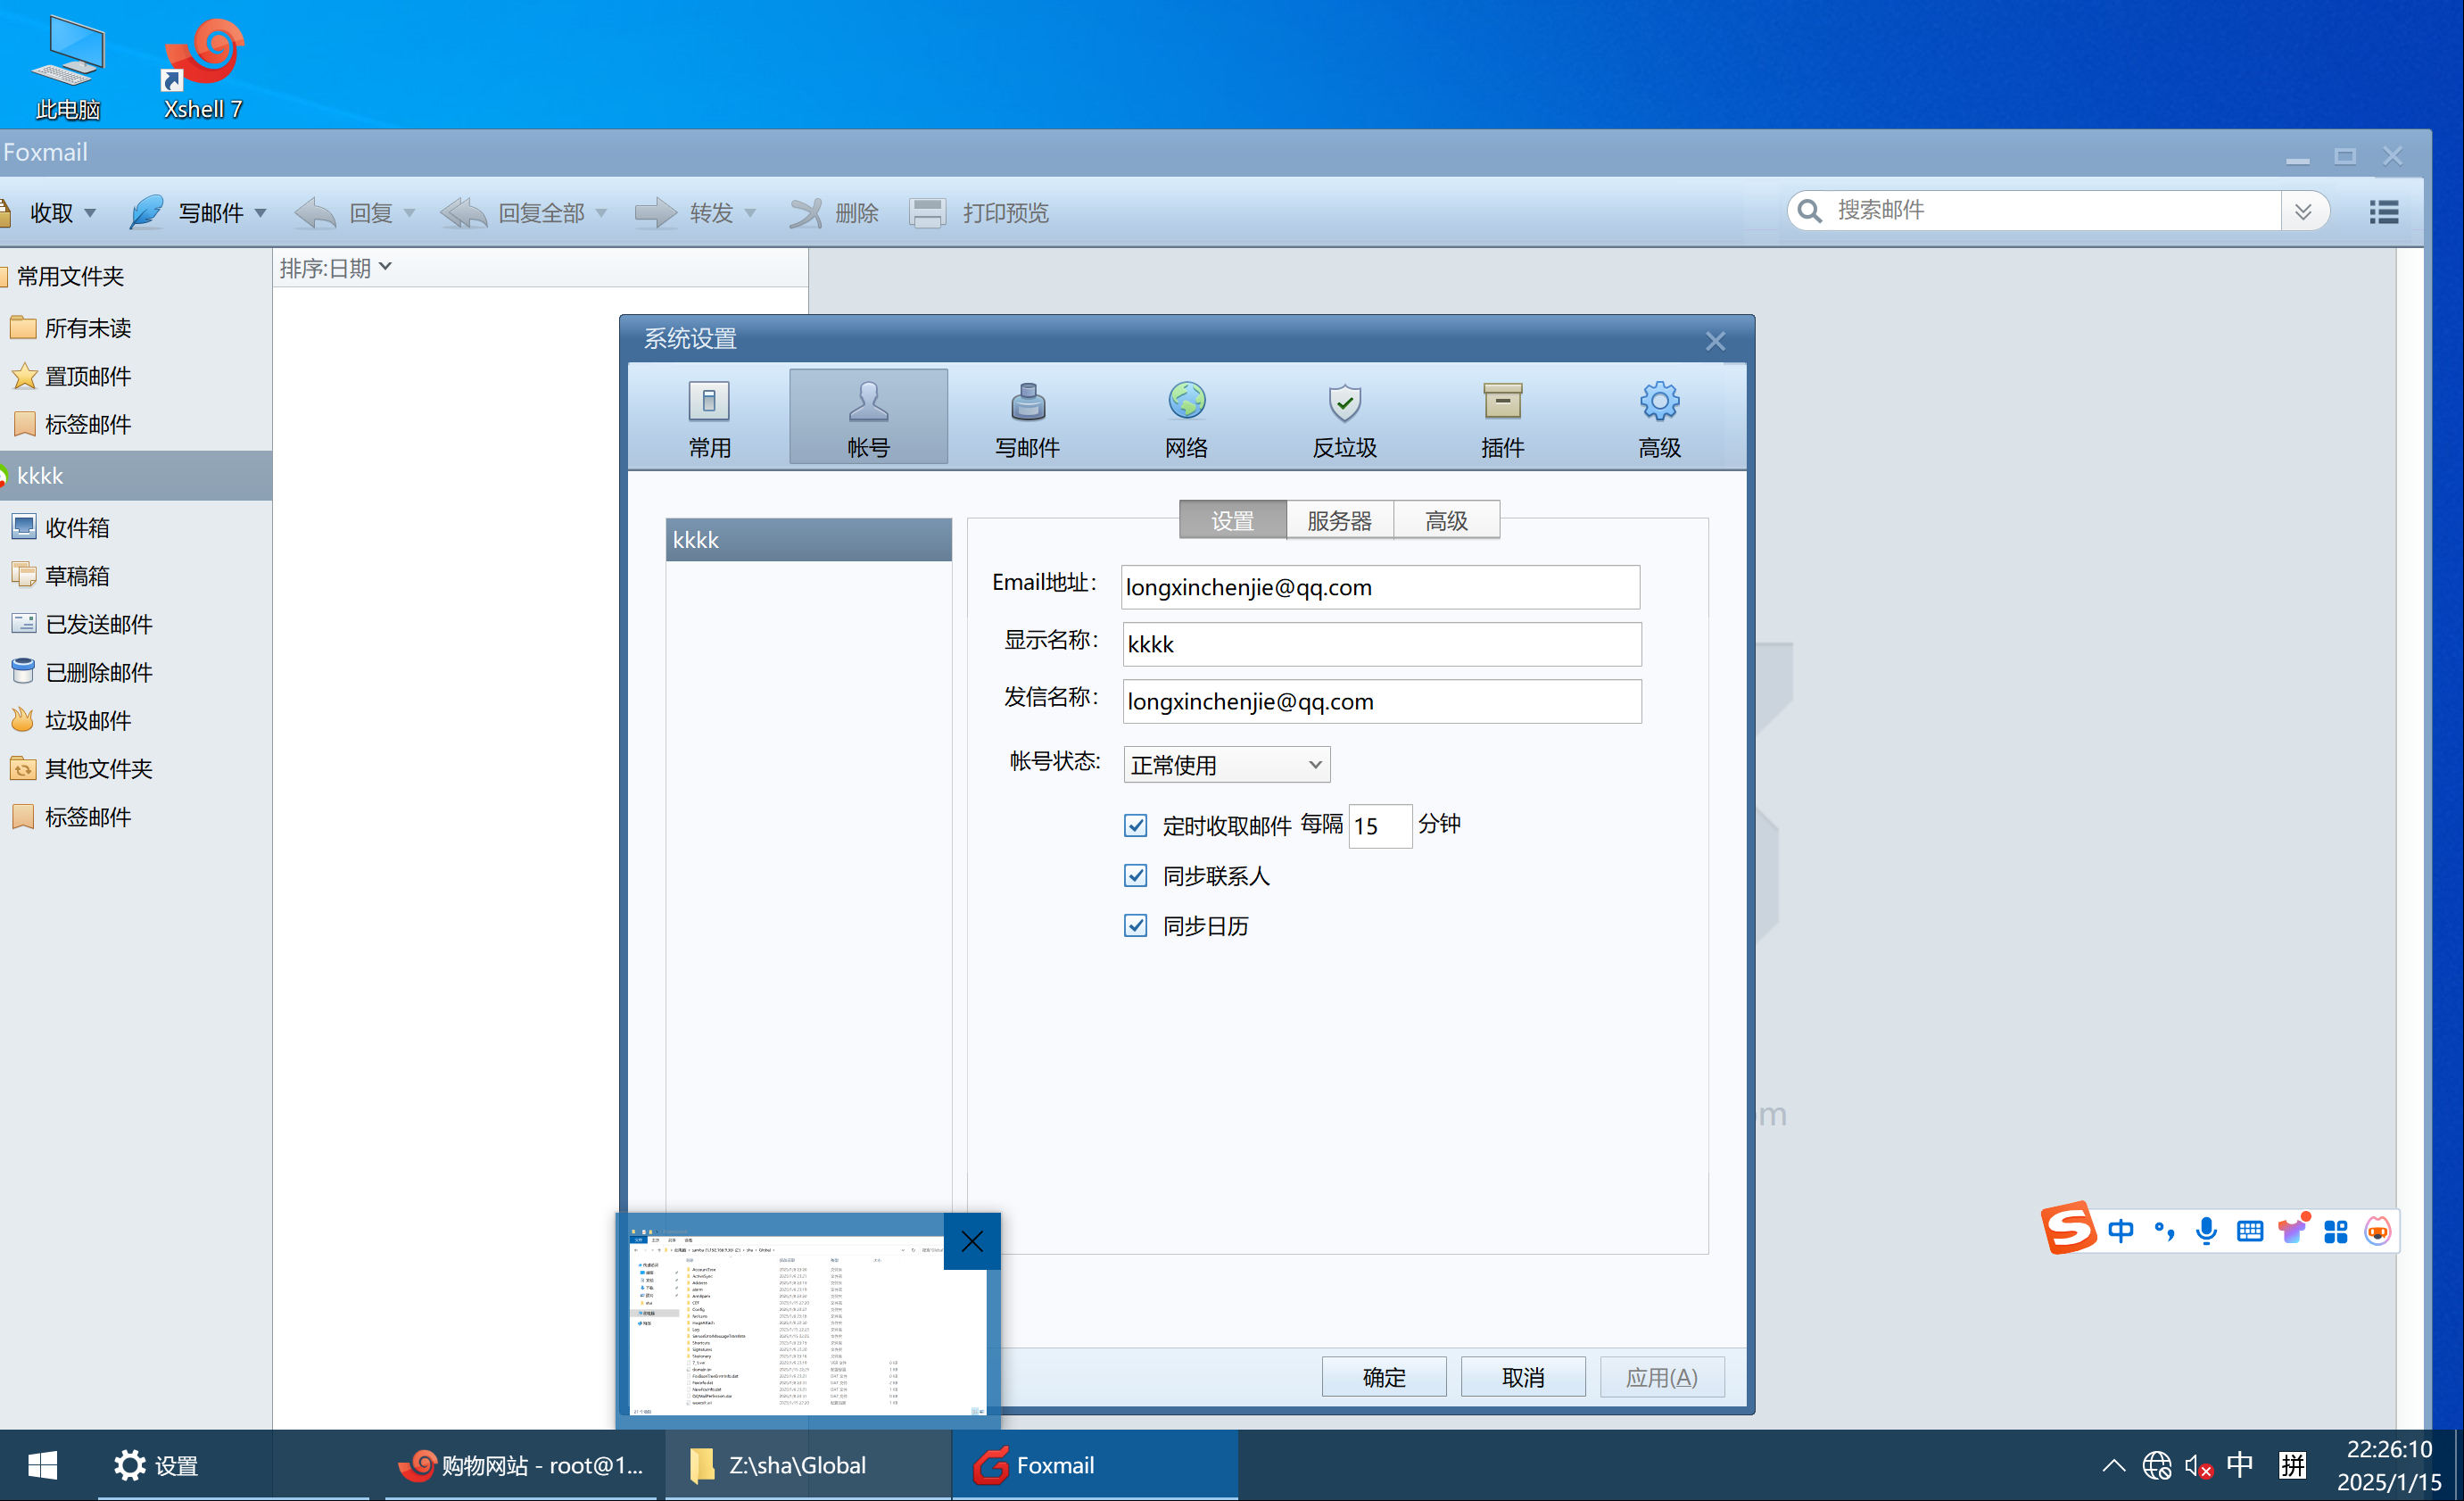Viewport: 2464px width, 1501px height.
Task: Select the 反垃圾 anti-spam shield icon
Action: tap(1344, 402)
